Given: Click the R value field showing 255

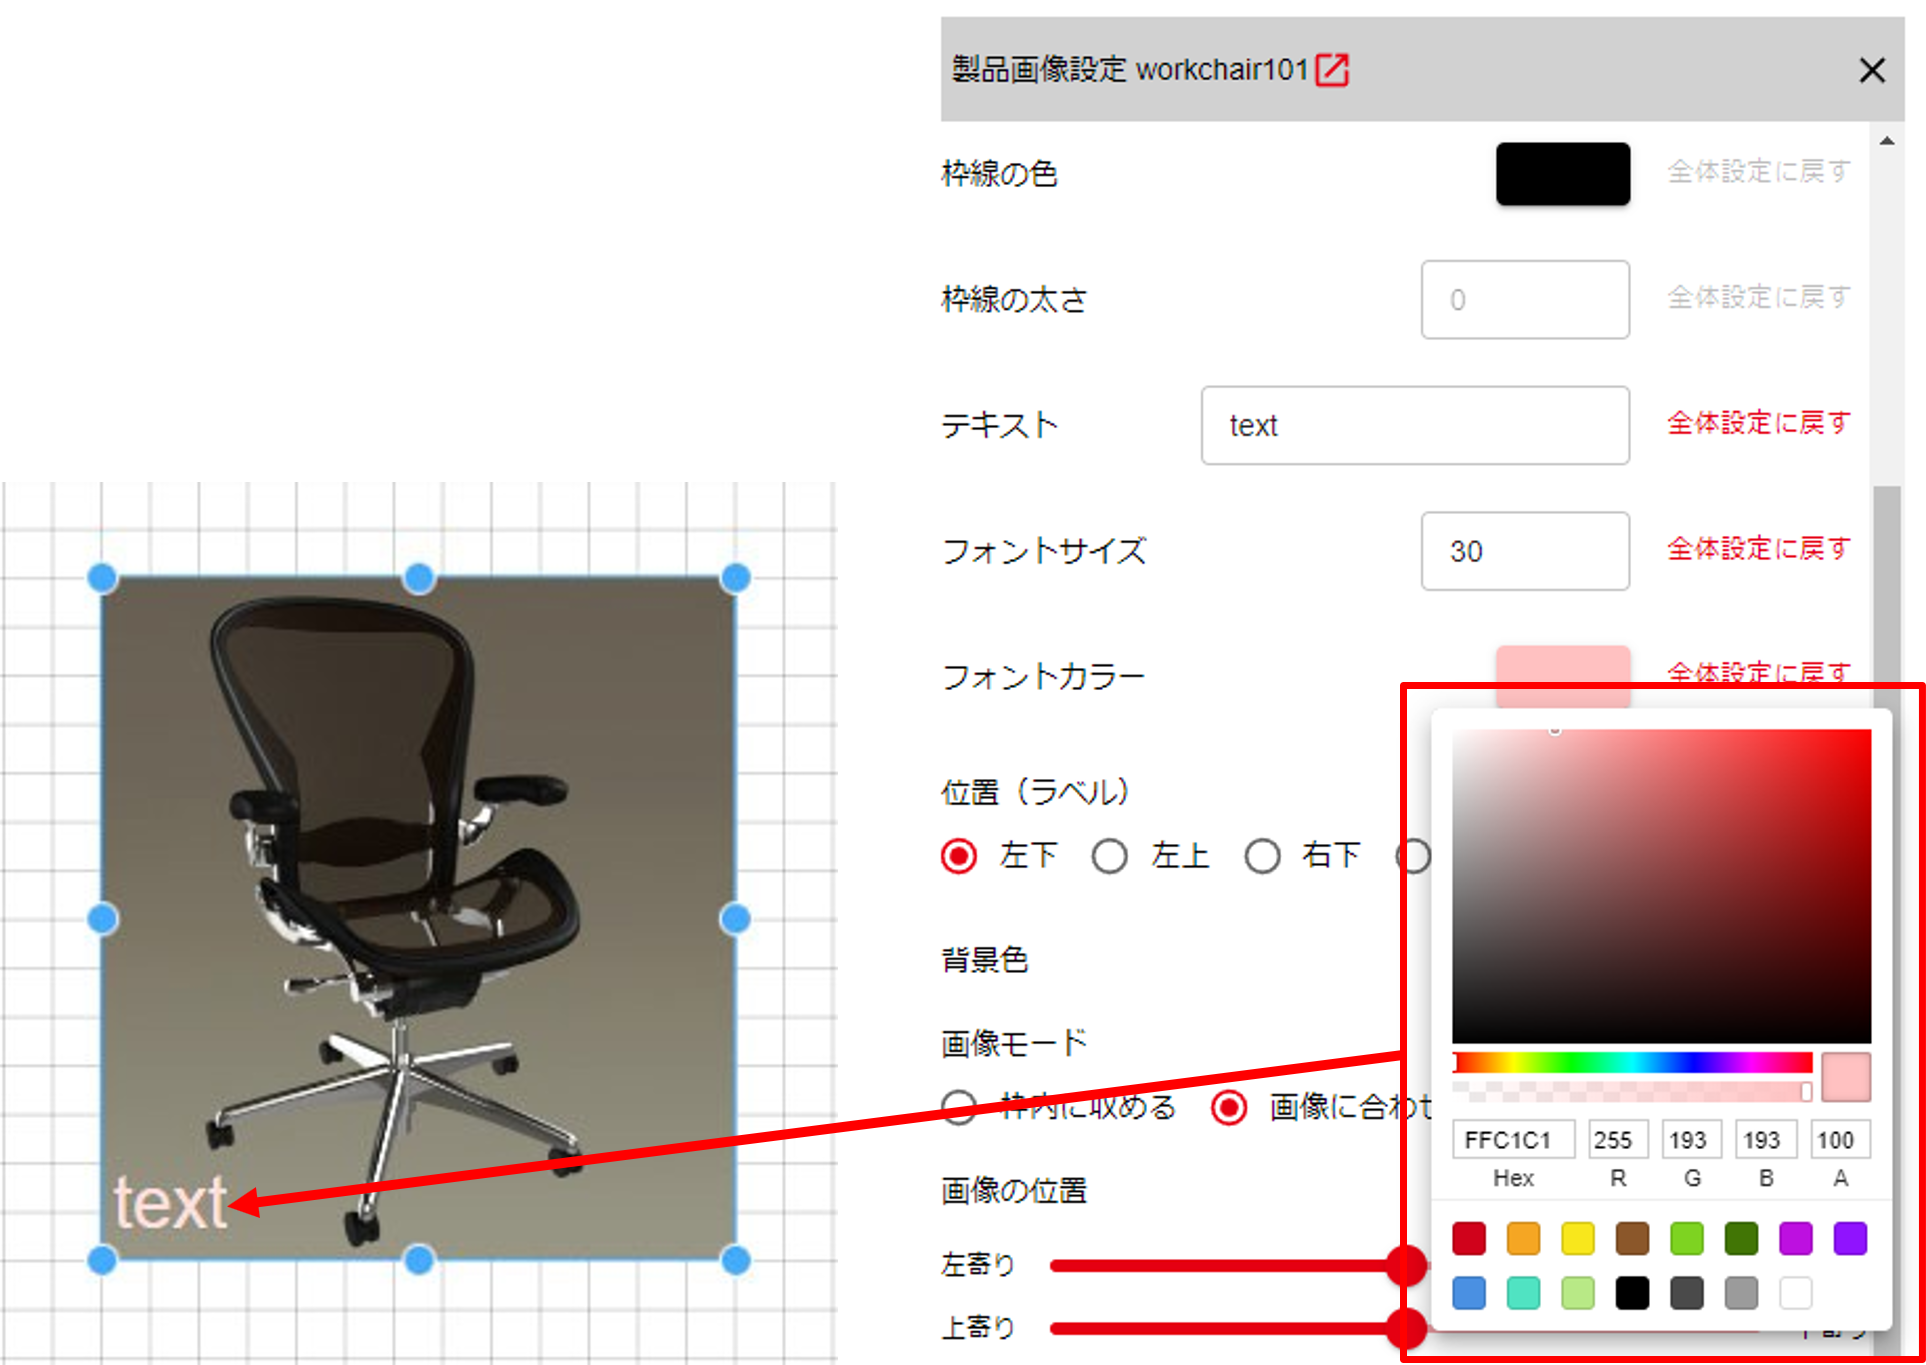Looking at the screenshot, I should pos(1617,1140).
